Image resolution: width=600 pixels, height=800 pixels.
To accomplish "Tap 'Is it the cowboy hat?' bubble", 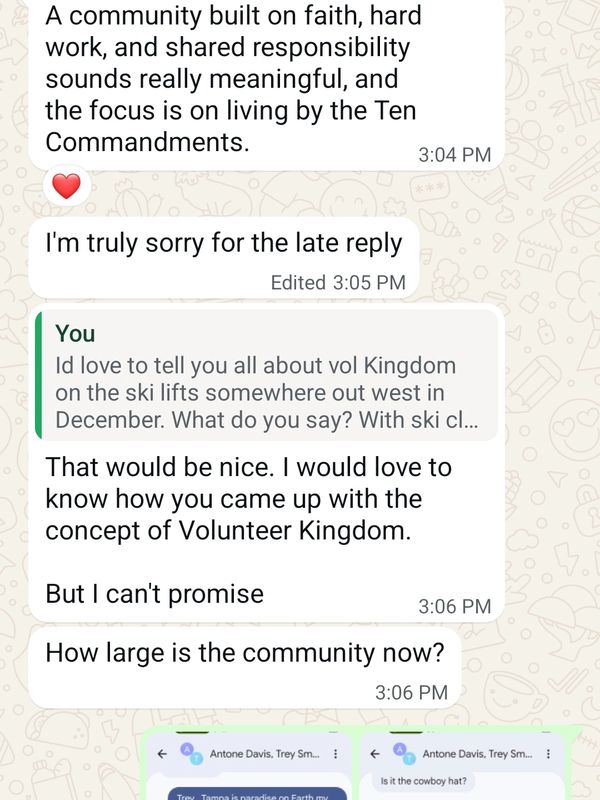I will point(423,781).
